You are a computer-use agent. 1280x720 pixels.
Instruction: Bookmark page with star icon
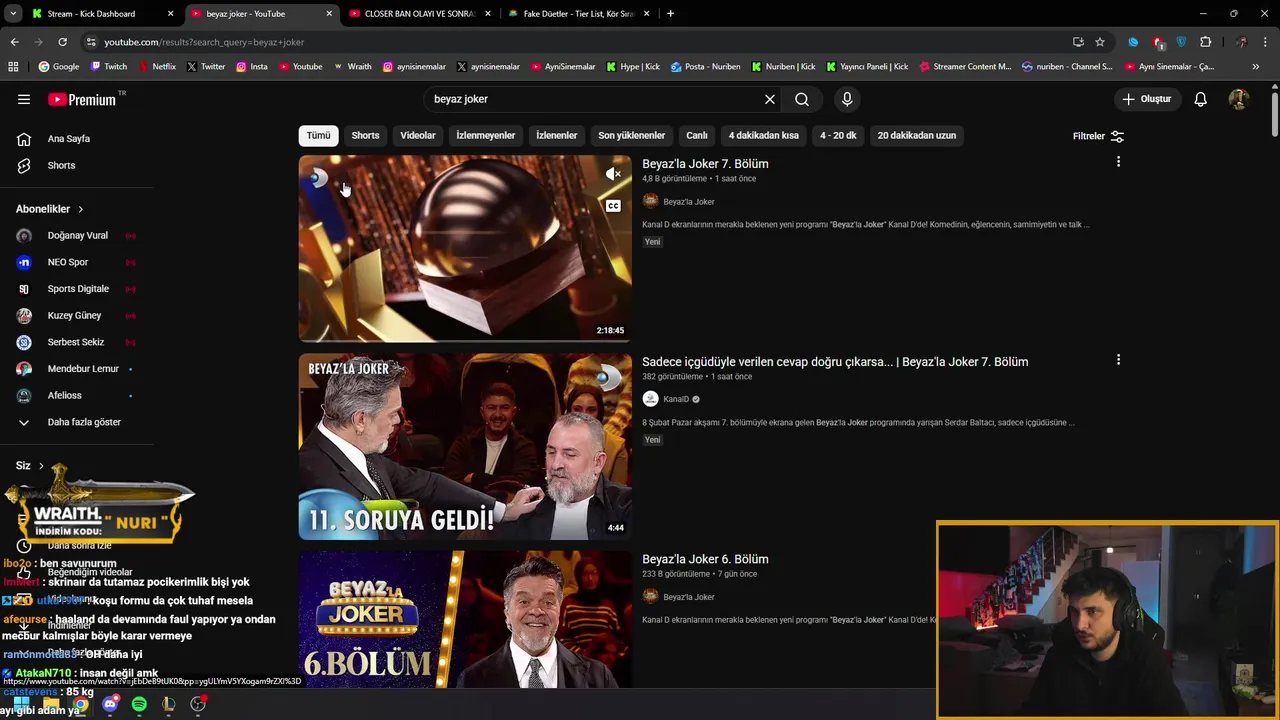pos(1100,42)
